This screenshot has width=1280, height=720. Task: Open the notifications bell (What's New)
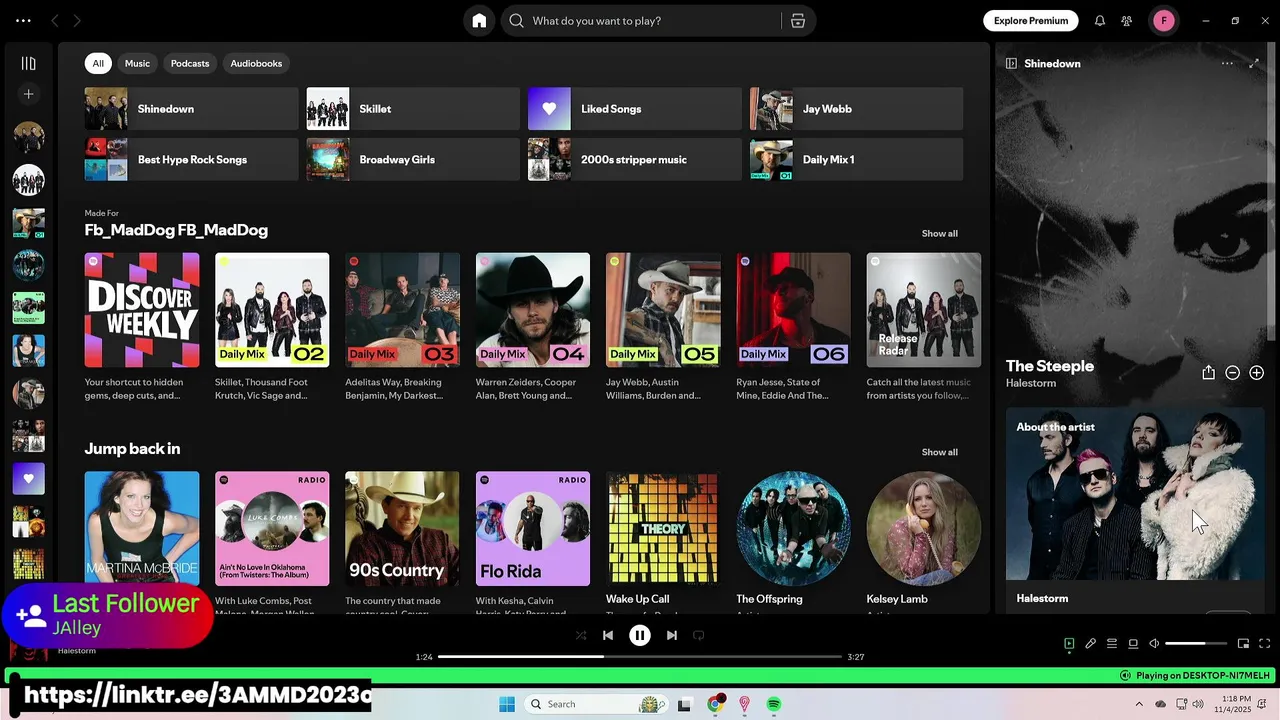tap(1100, 21)
